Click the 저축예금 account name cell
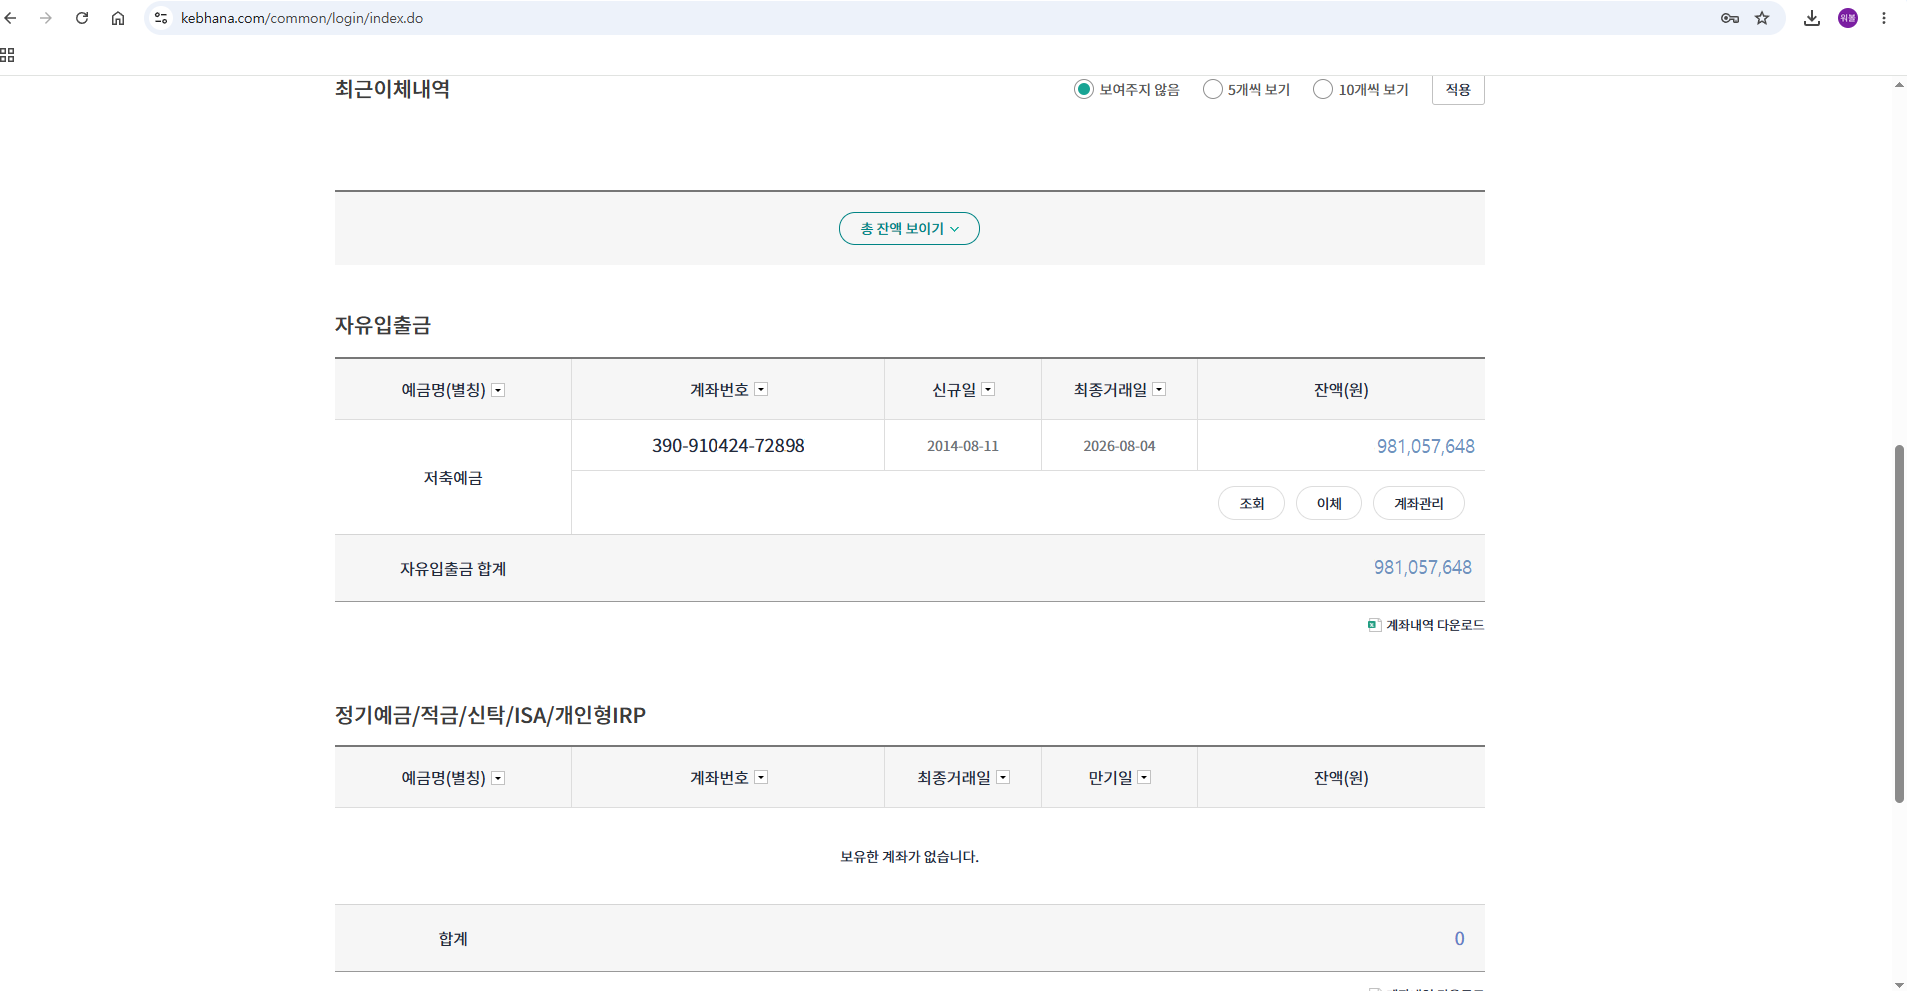Screen dimensions: 1907x991 click(x=453, y=478)
